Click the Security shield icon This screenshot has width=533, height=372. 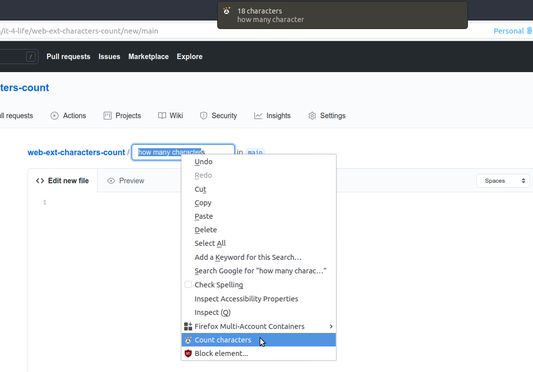[x=203, y=116]
